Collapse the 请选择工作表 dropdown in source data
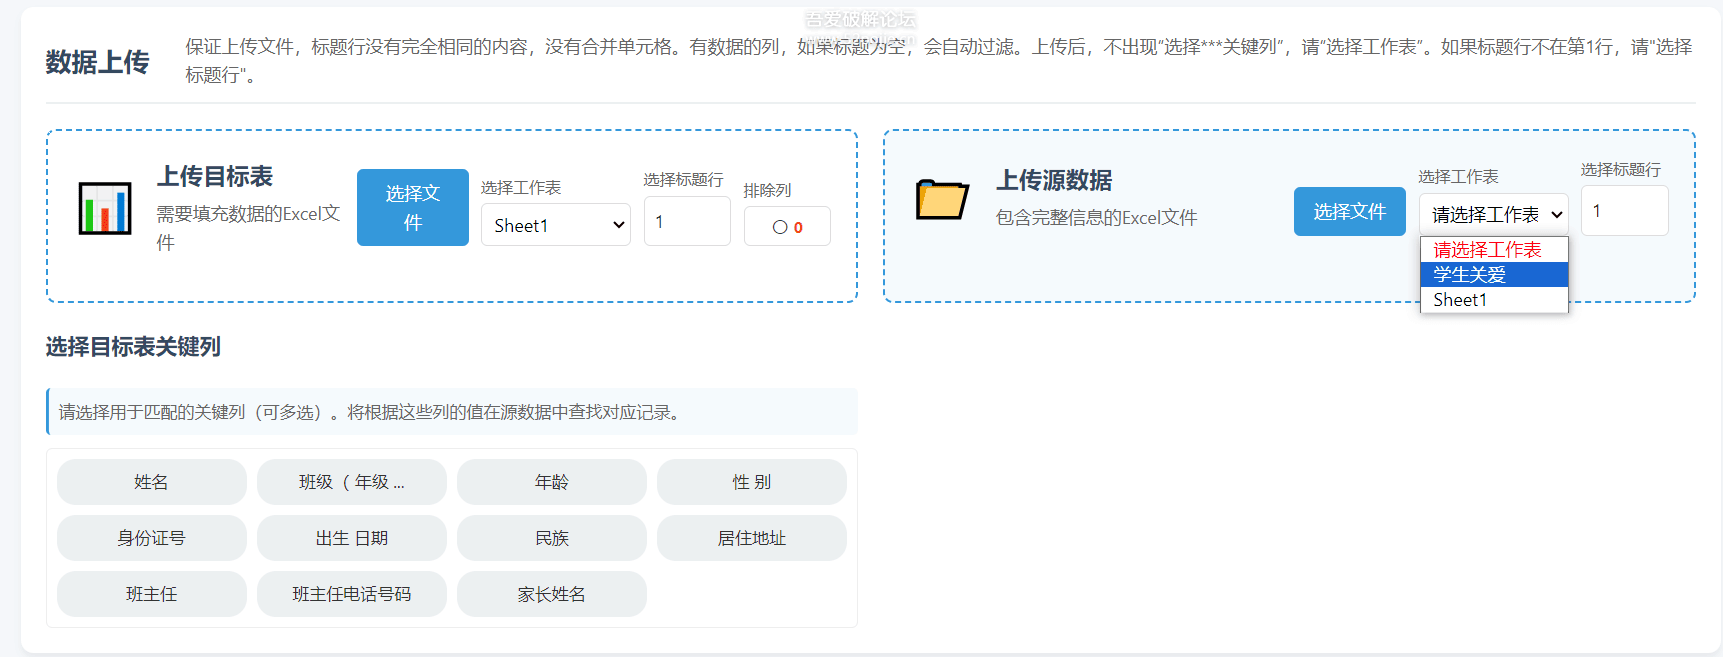1723x657 pixels. pos(1493,214)
